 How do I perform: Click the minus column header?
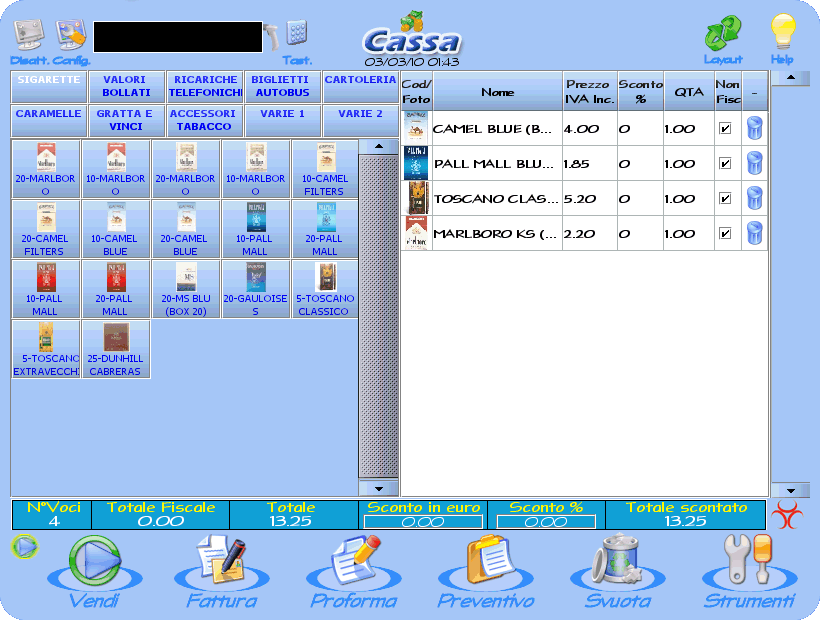pyautogui.click(x=755, y=92)
